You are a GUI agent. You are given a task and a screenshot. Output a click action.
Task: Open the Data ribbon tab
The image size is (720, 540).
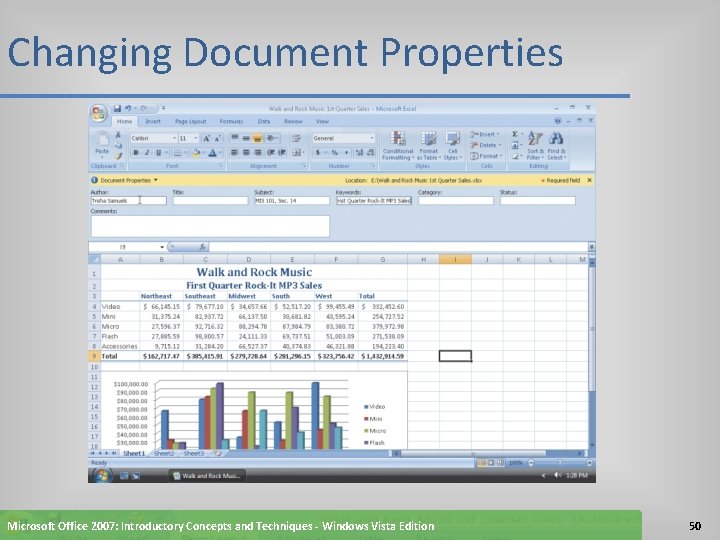(x=264, y=121)
